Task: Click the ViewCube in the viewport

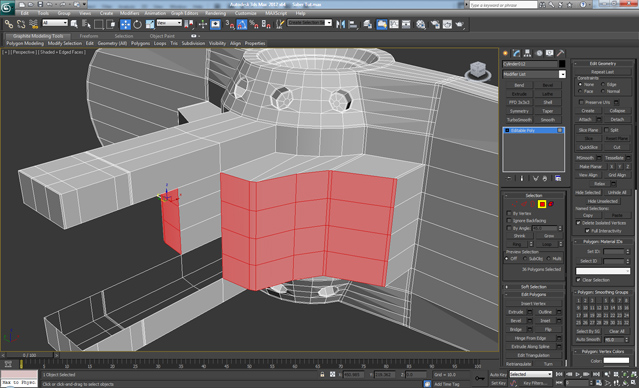Action: (478, 70)
